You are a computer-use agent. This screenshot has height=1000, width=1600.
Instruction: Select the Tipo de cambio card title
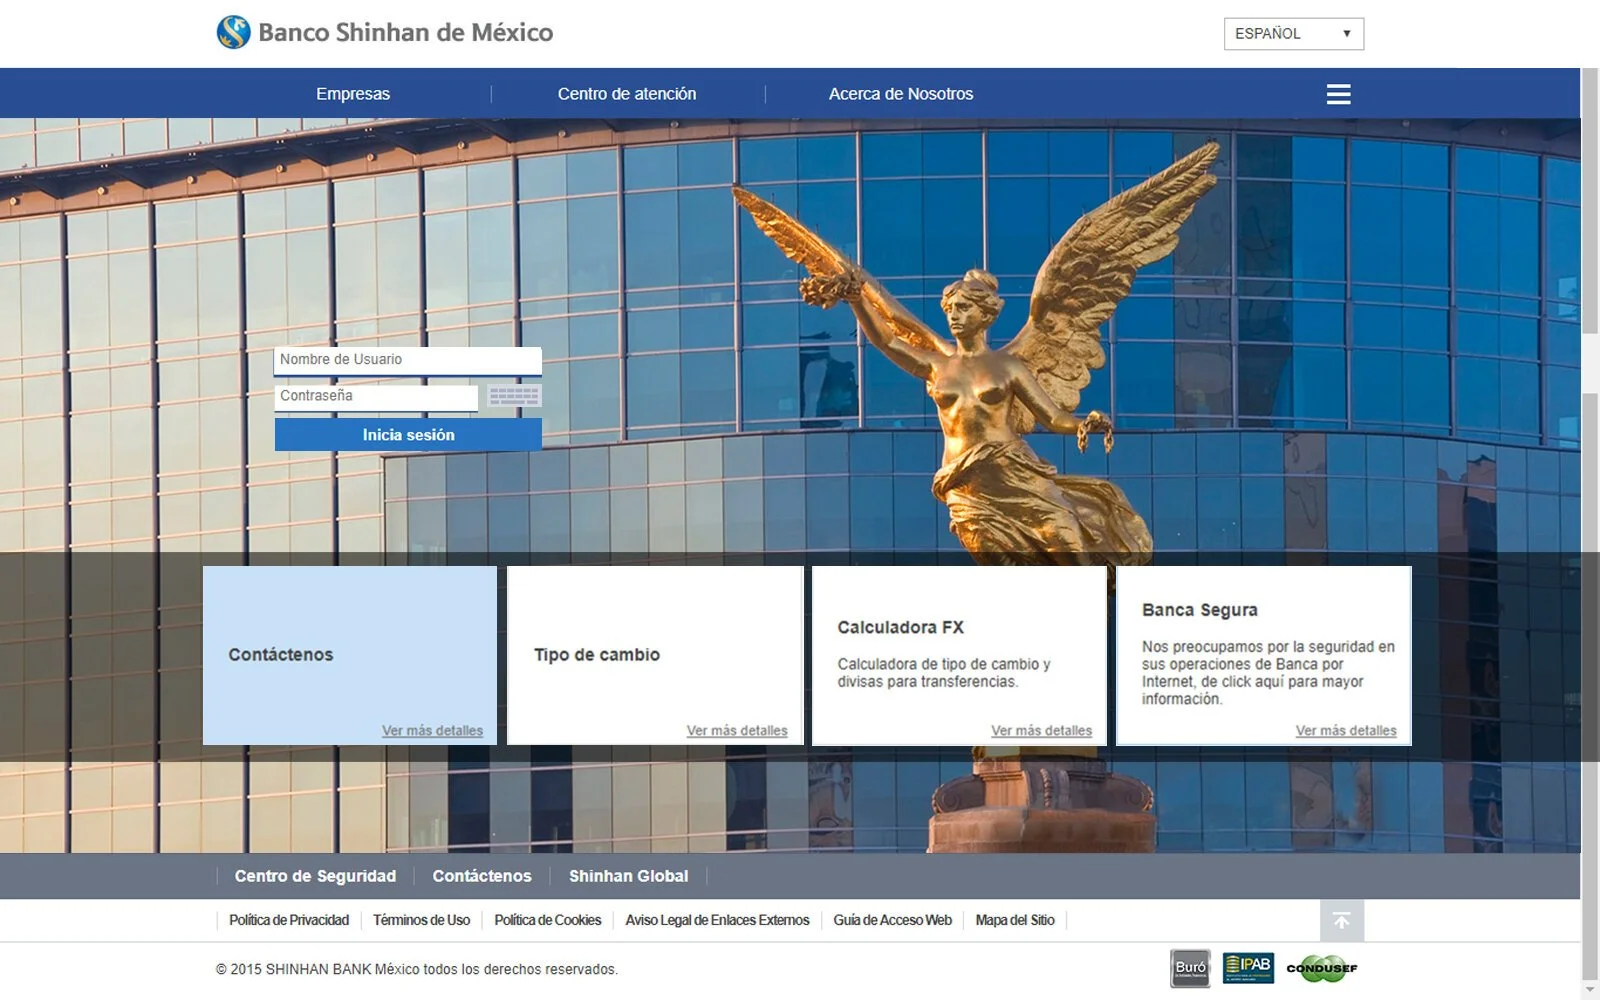597,655
